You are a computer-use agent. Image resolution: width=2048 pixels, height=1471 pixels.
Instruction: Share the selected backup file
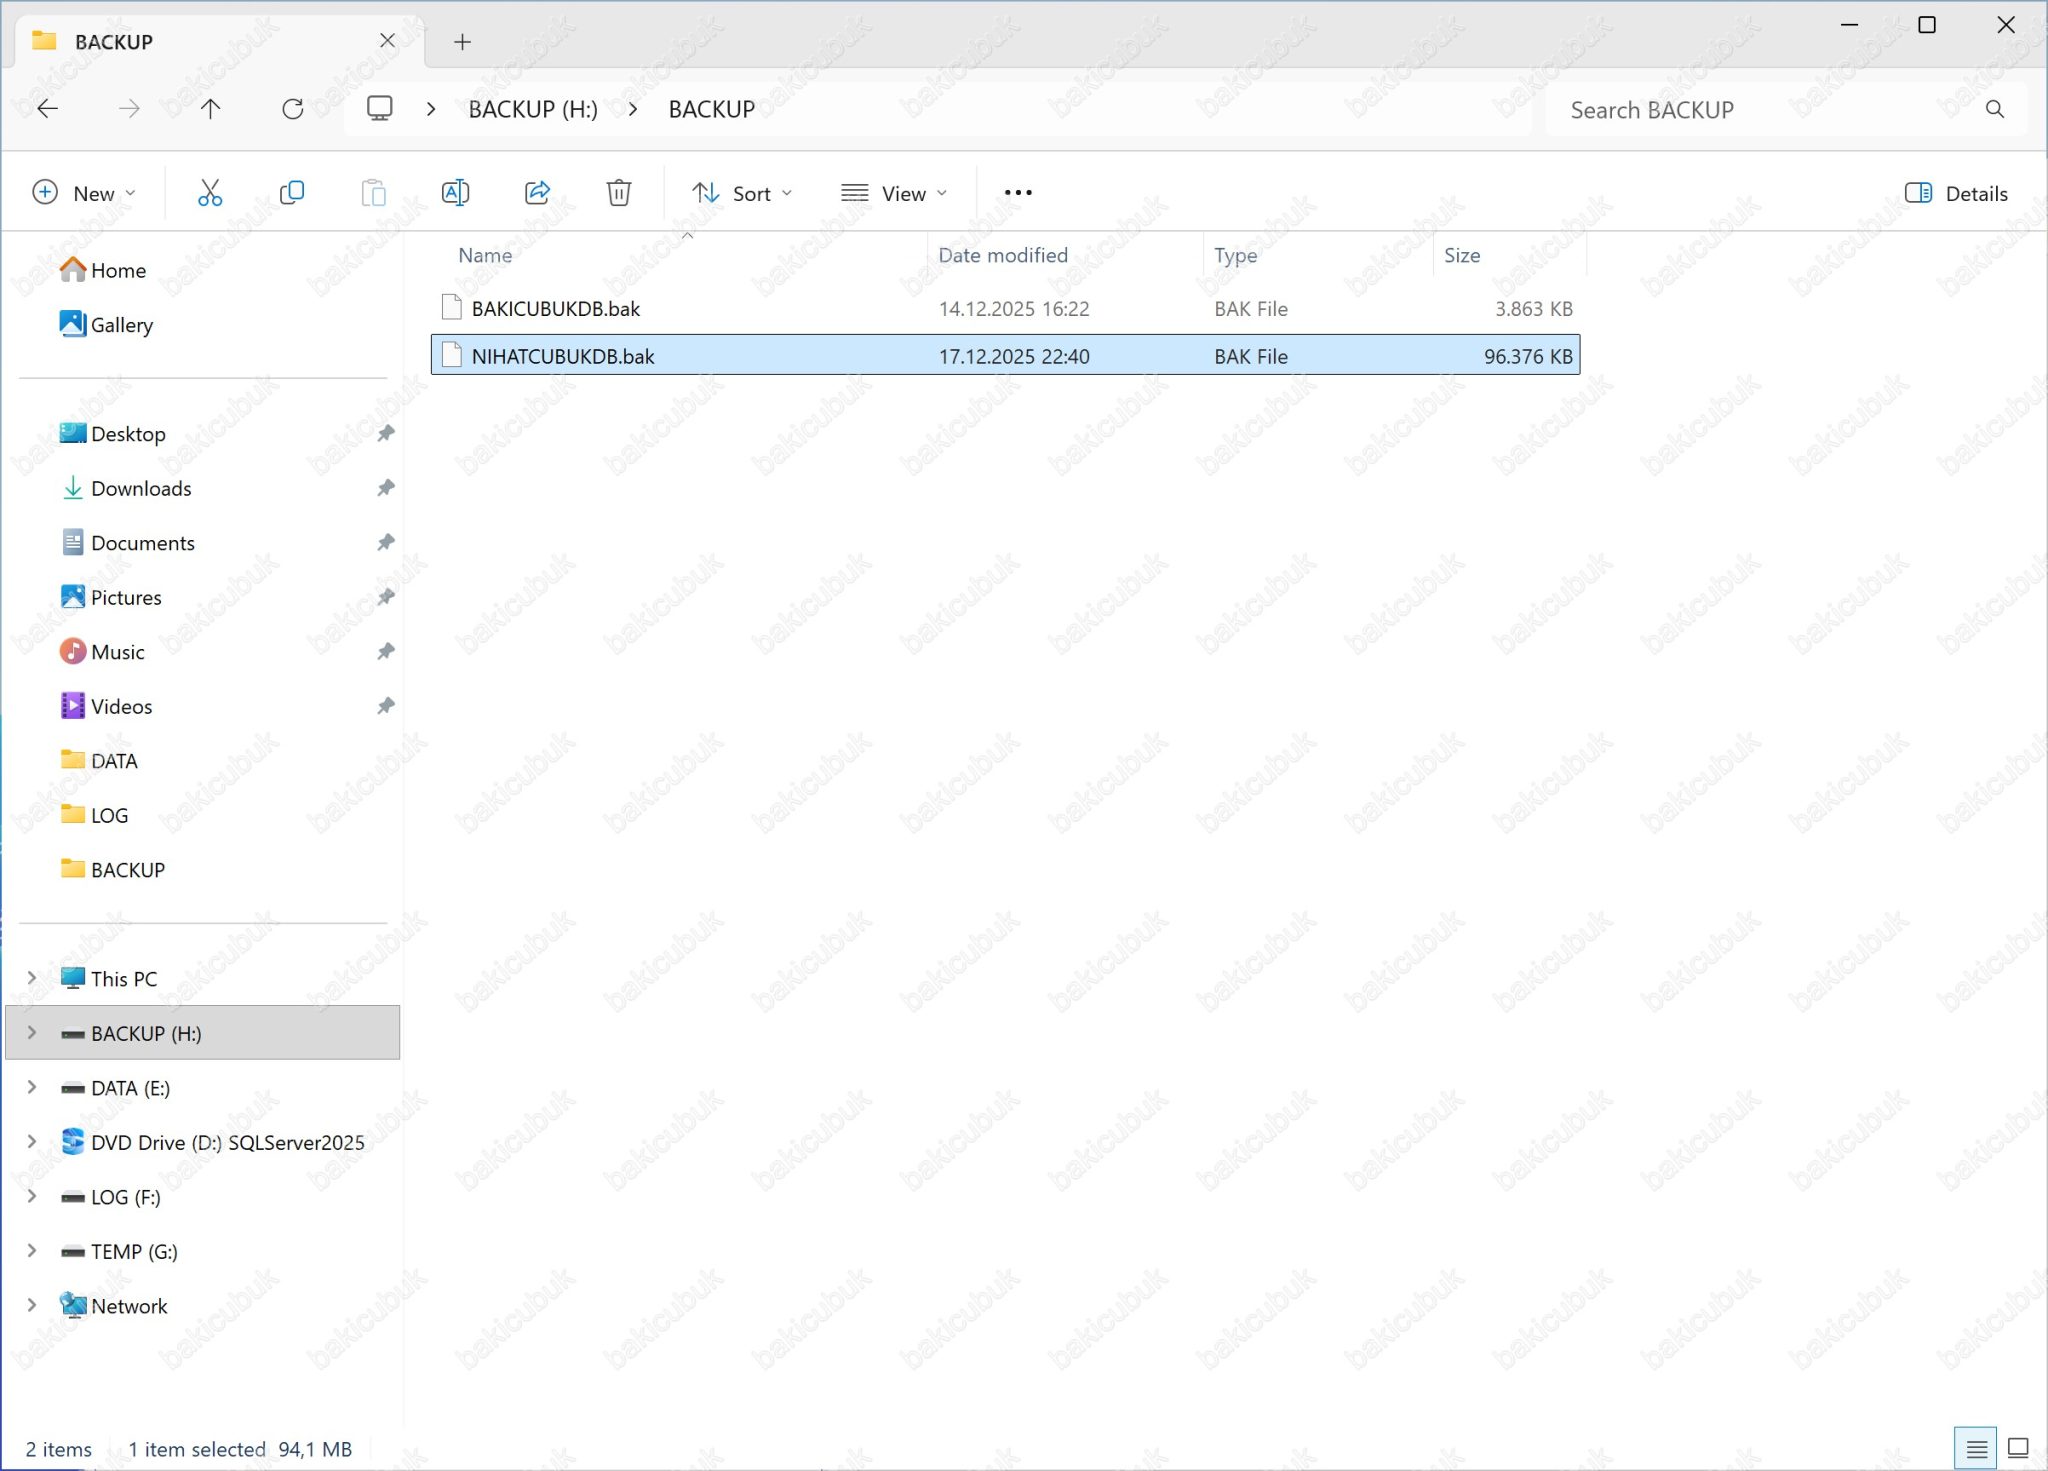click(x=537, y=192)
